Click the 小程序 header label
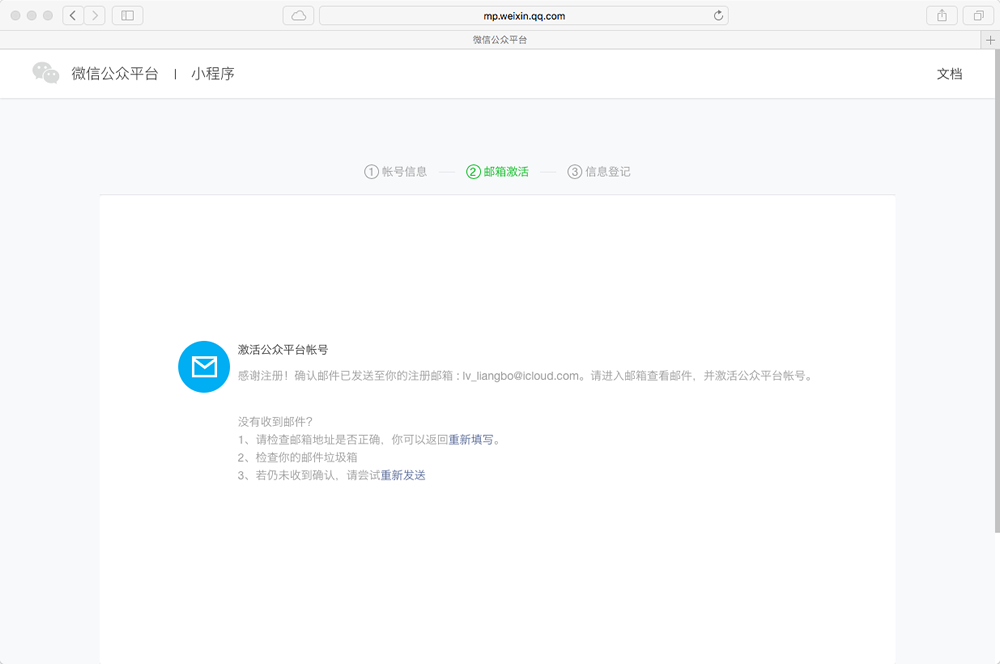 click(x=213, y=74)
